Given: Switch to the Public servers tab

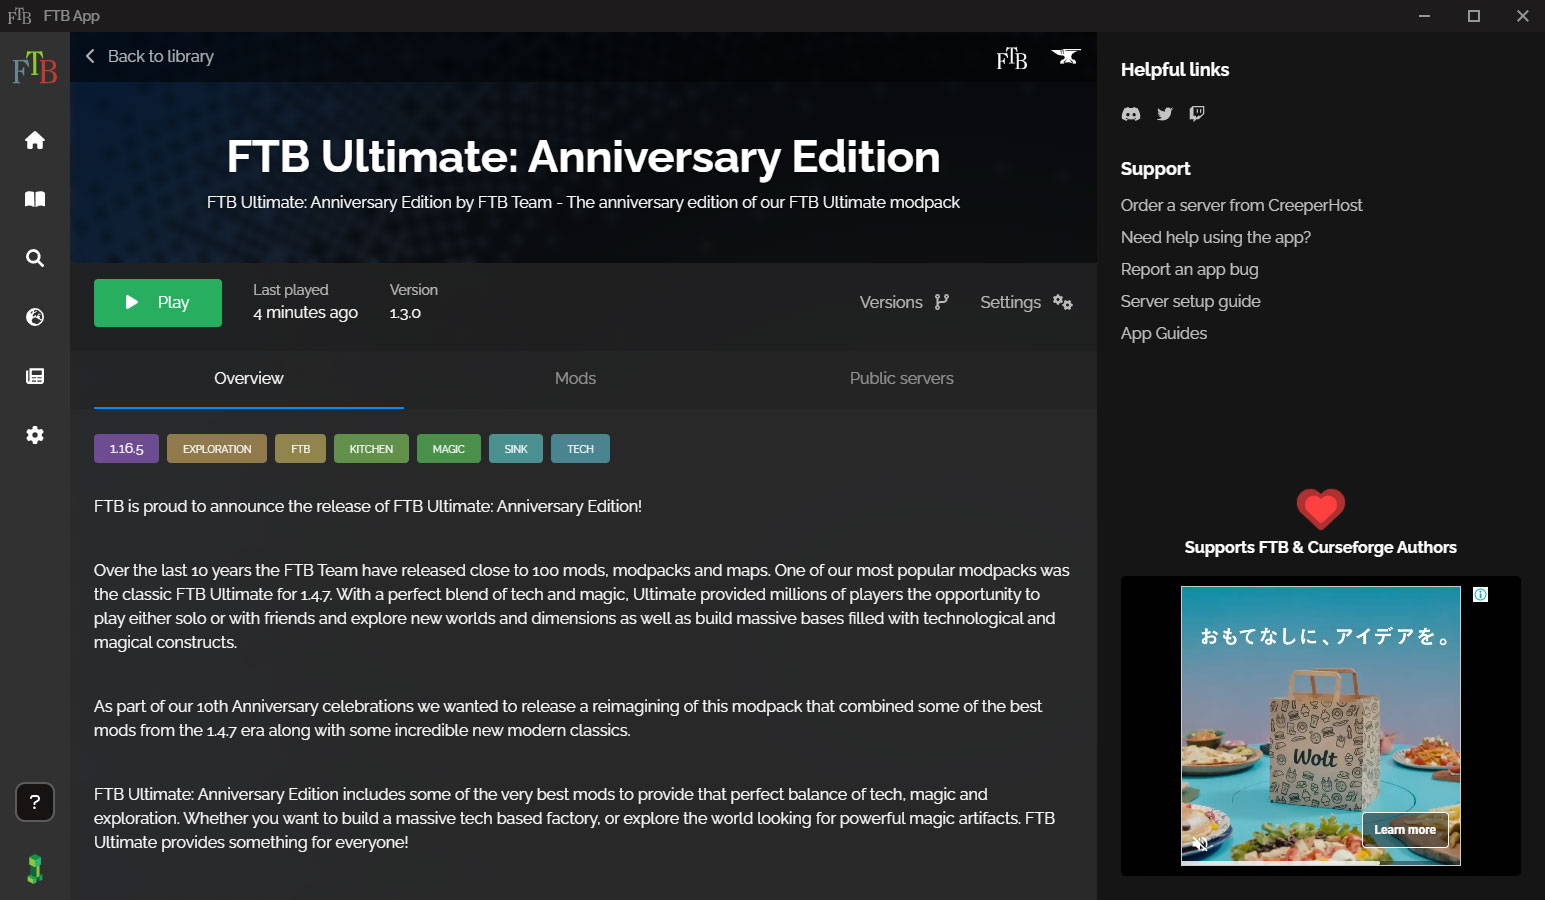Looking at the screenshot, I should pos(901,378).
